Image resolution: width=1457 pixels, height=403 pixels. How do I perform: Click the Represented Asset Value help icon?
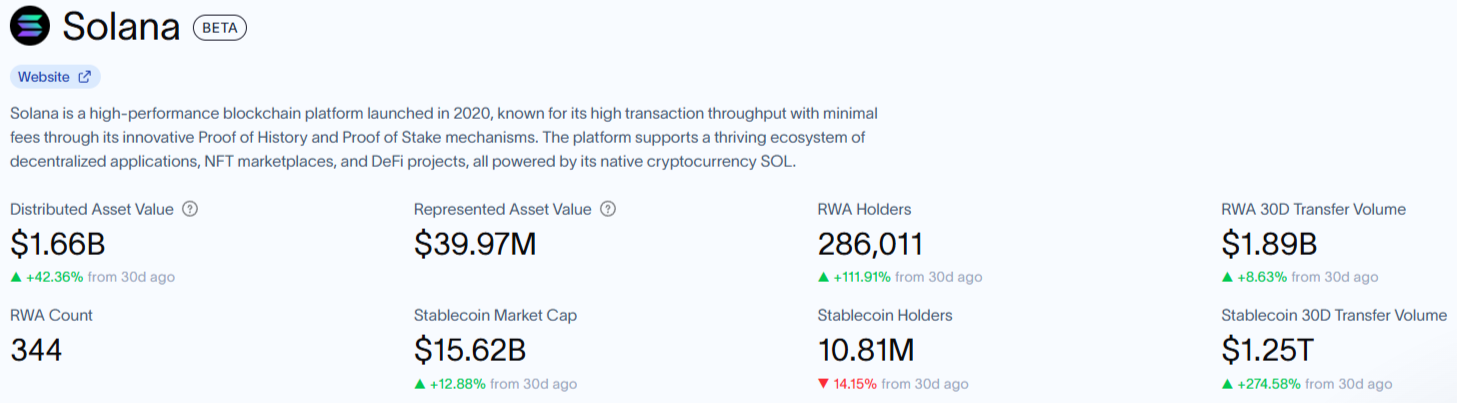[607, 209]
